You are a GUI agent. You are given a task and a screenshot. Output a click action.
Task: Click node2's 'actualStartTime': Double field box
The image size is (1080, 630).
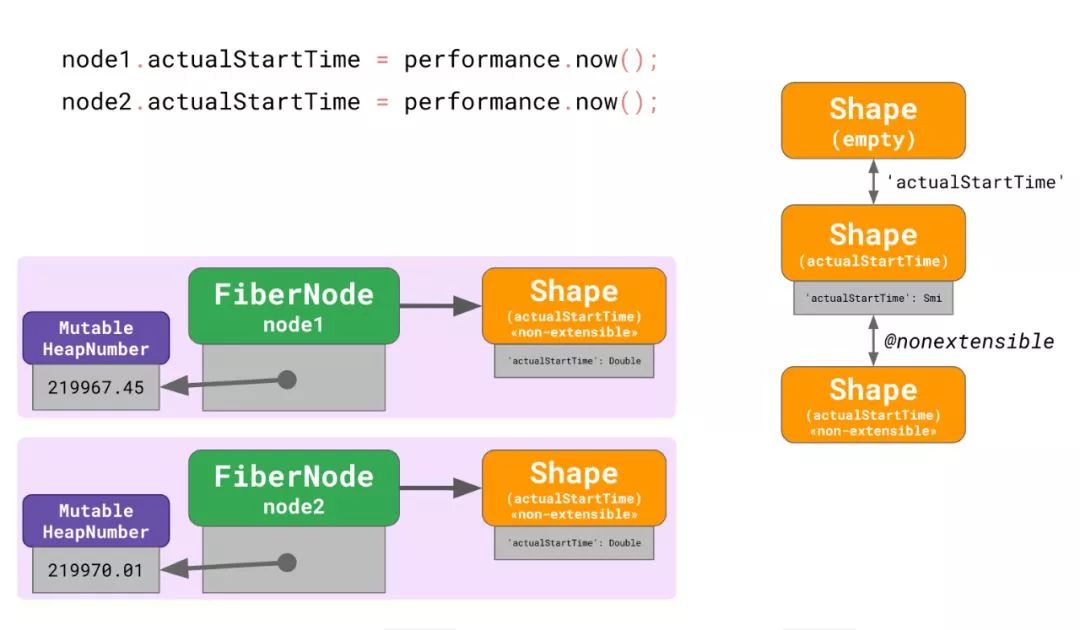574,543
